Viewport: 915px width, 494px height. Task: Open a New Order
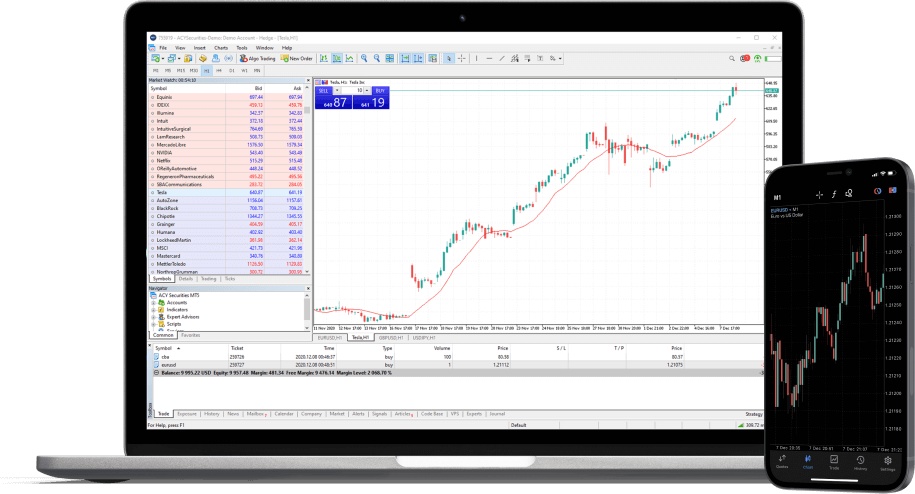(296, 58)
